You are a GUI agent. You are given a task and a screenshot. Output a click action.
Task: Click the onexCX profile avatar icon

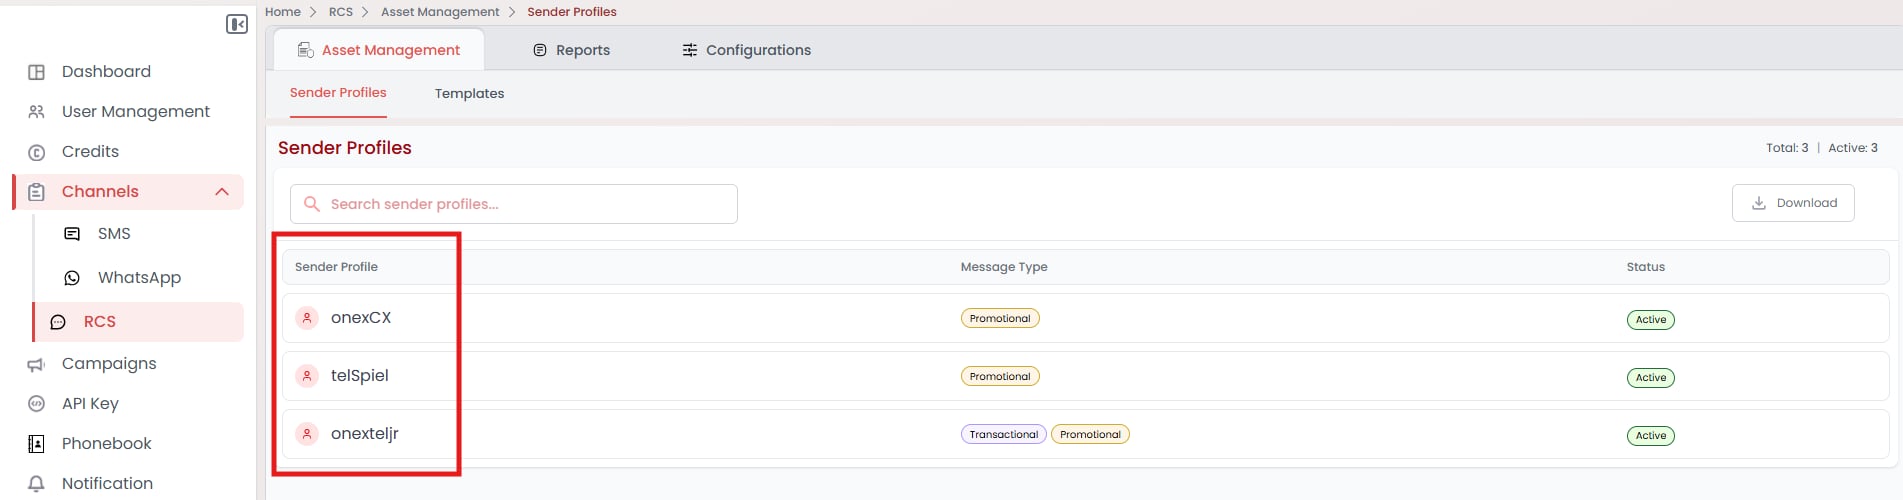307,318
